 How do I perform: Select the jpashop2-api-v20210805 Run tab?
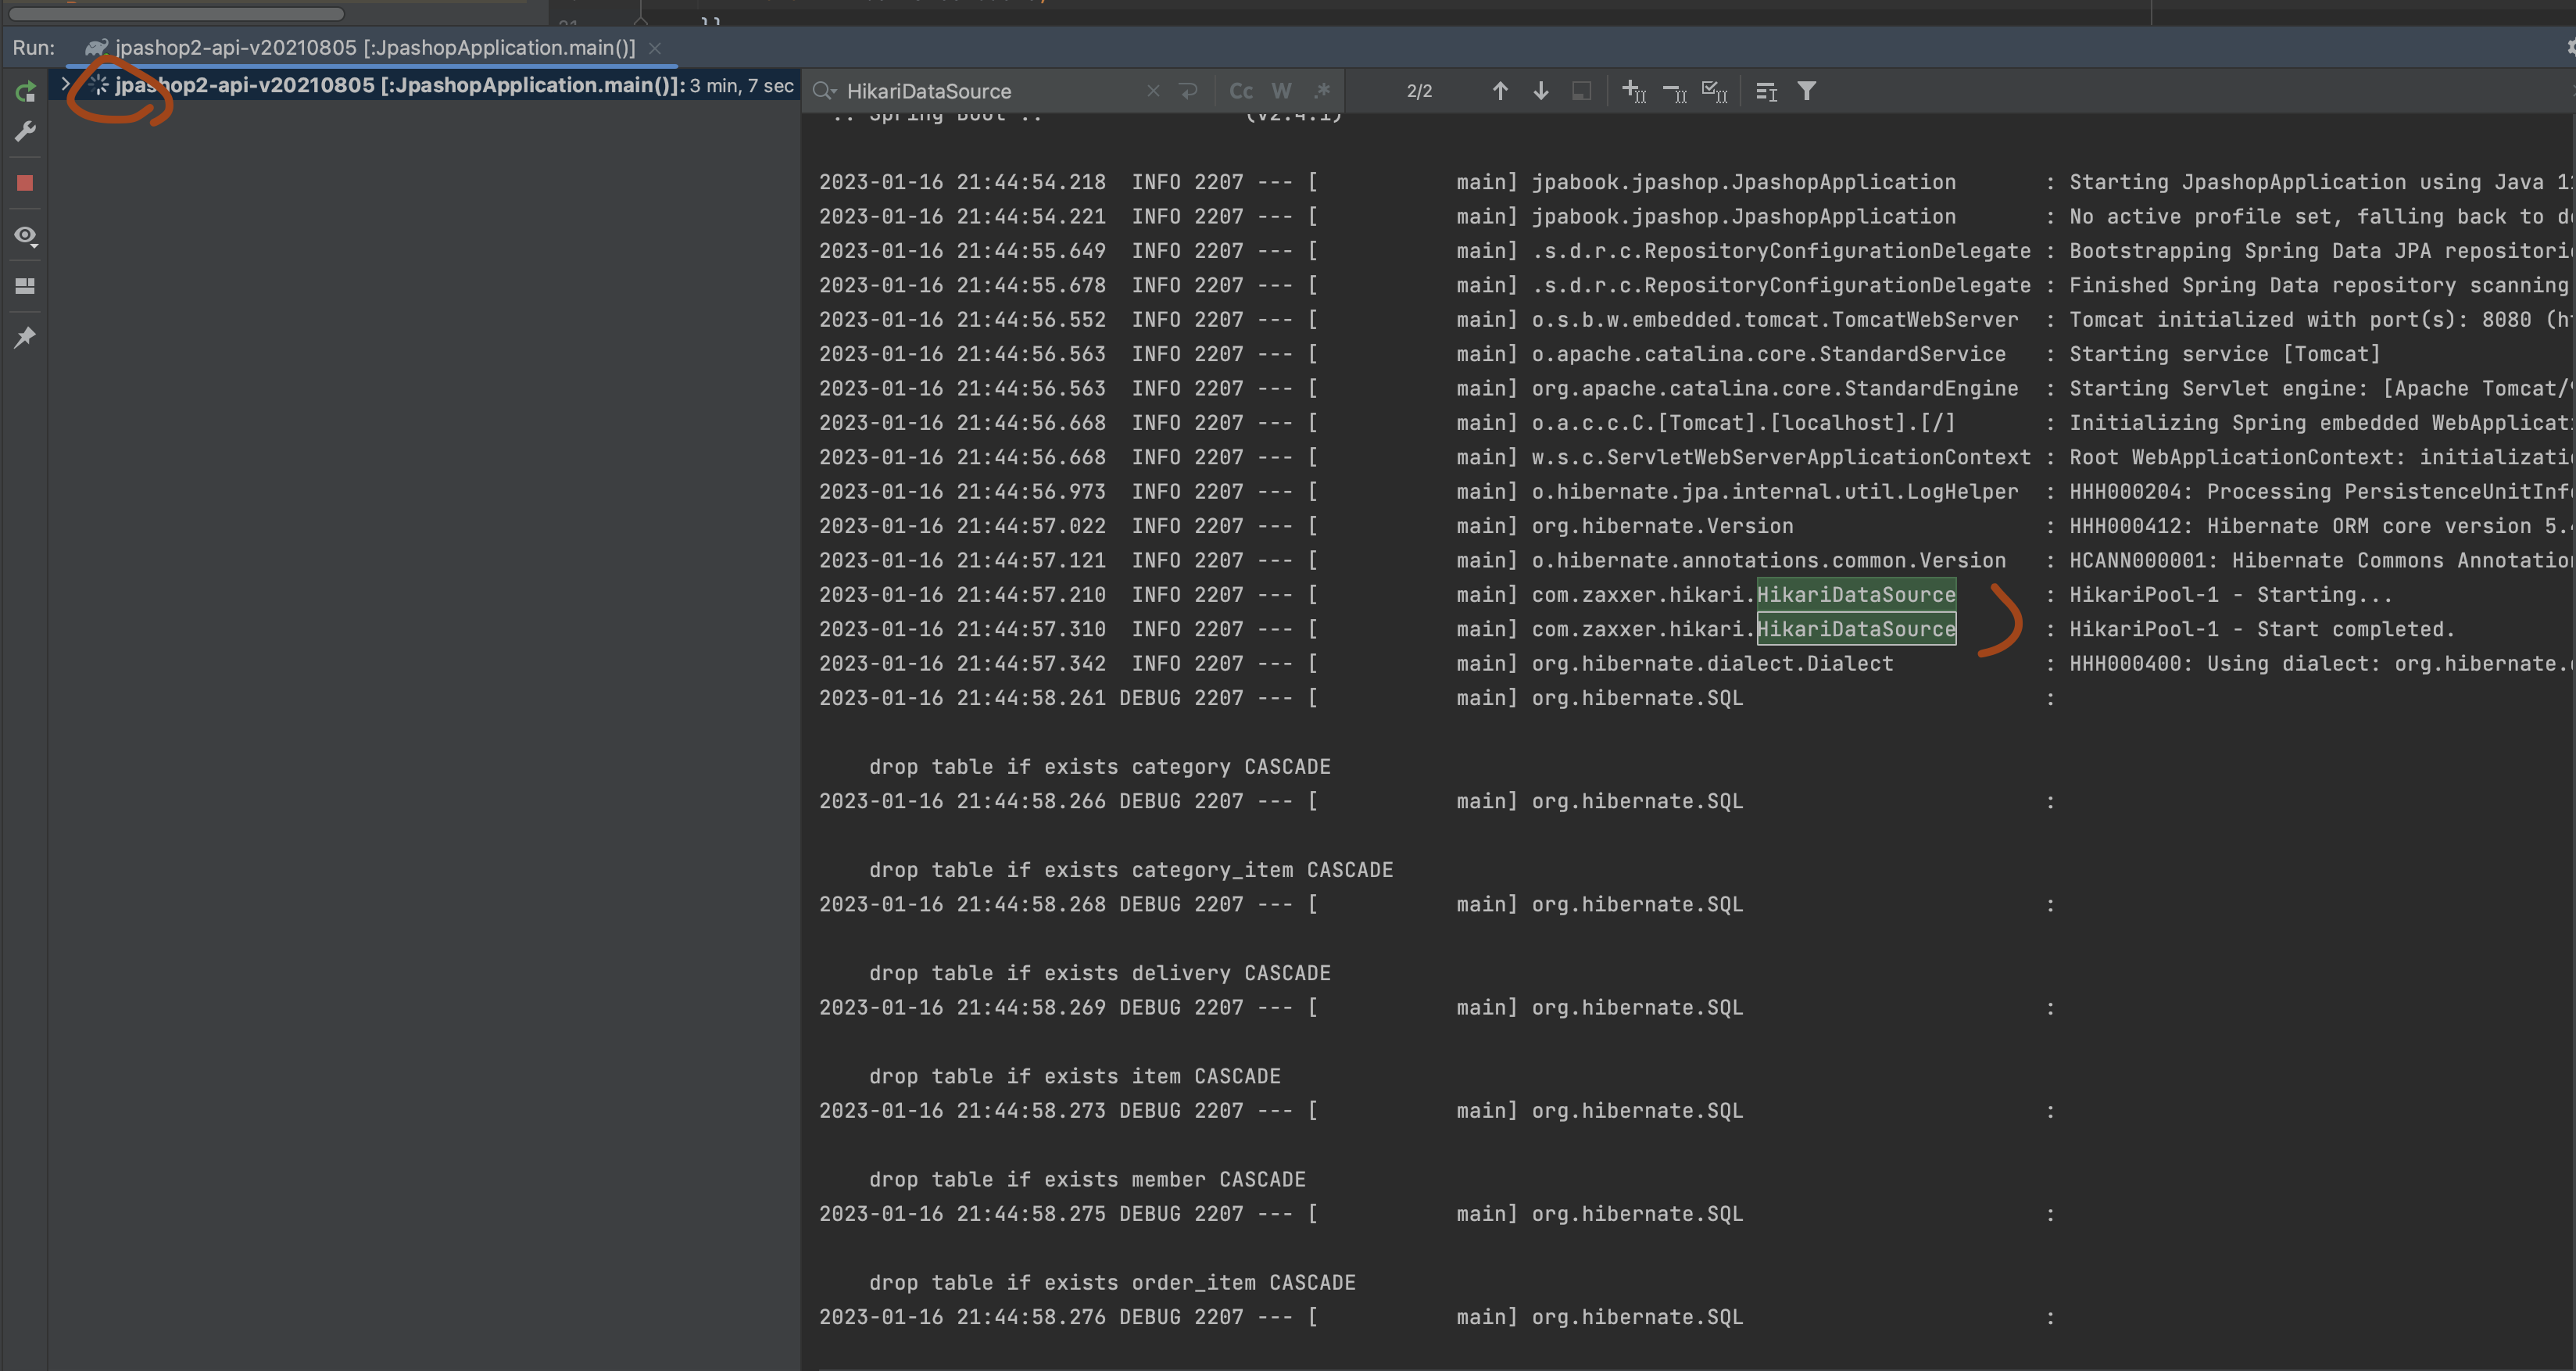374,47
